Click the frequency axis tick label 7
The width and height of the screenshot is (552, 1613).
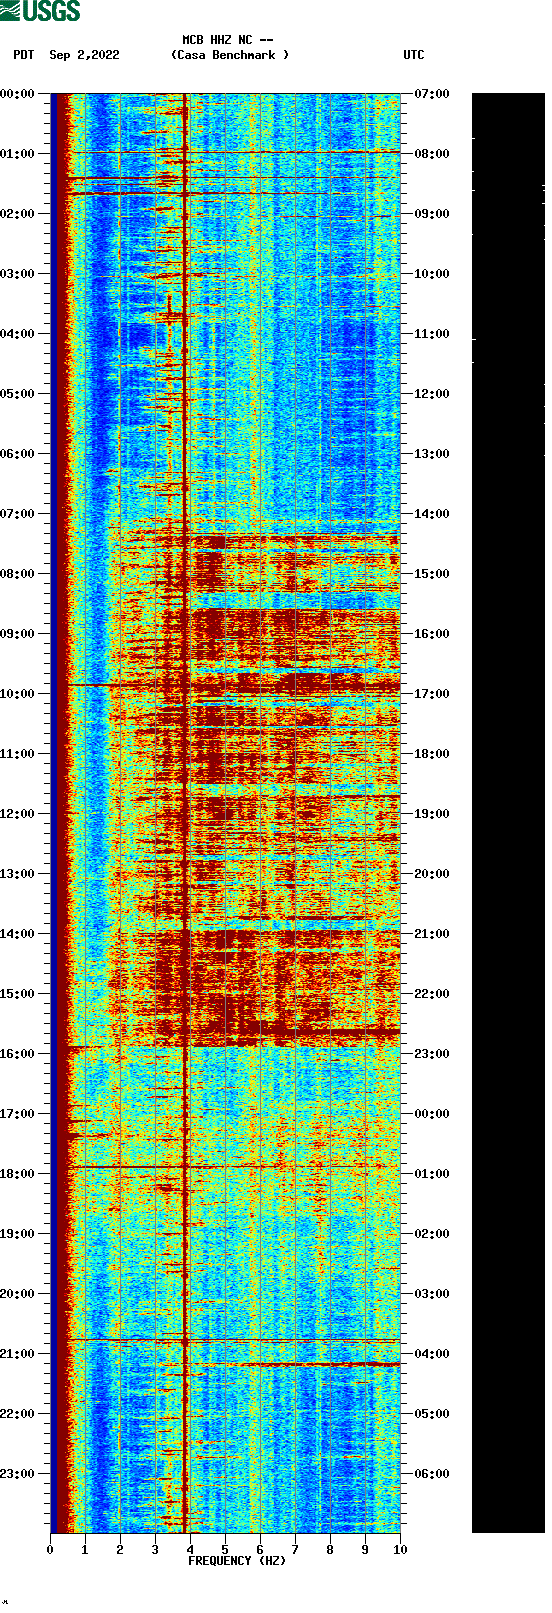click(295, 1550)
